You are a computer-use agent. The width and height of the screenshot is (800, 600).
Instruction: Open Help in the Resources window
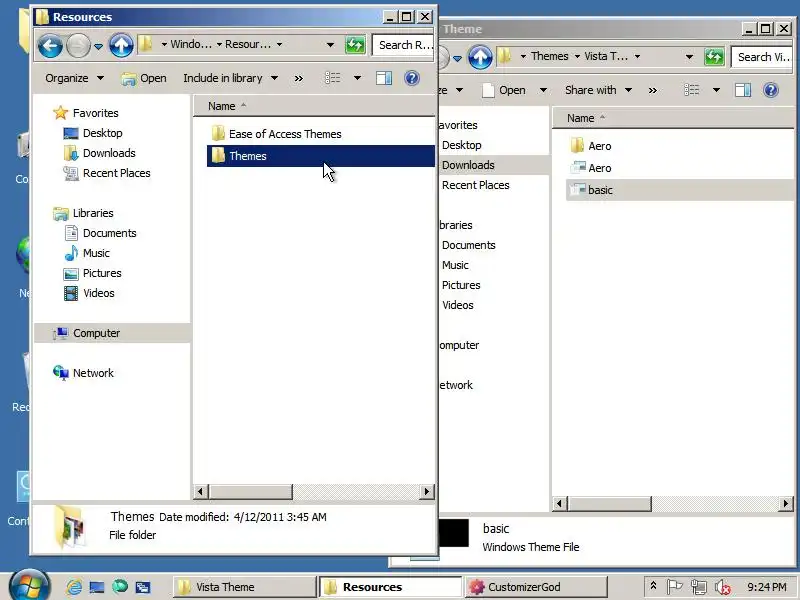412,78
